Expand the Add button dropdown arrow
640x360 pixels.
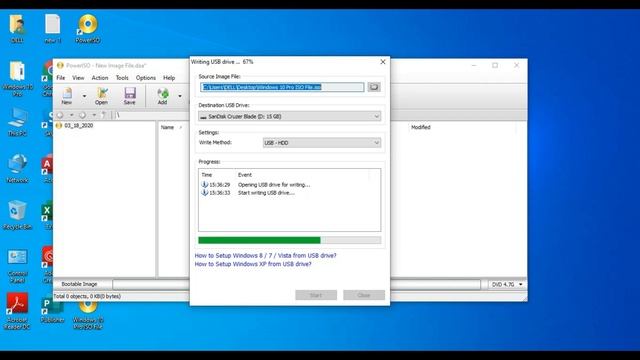180,96
